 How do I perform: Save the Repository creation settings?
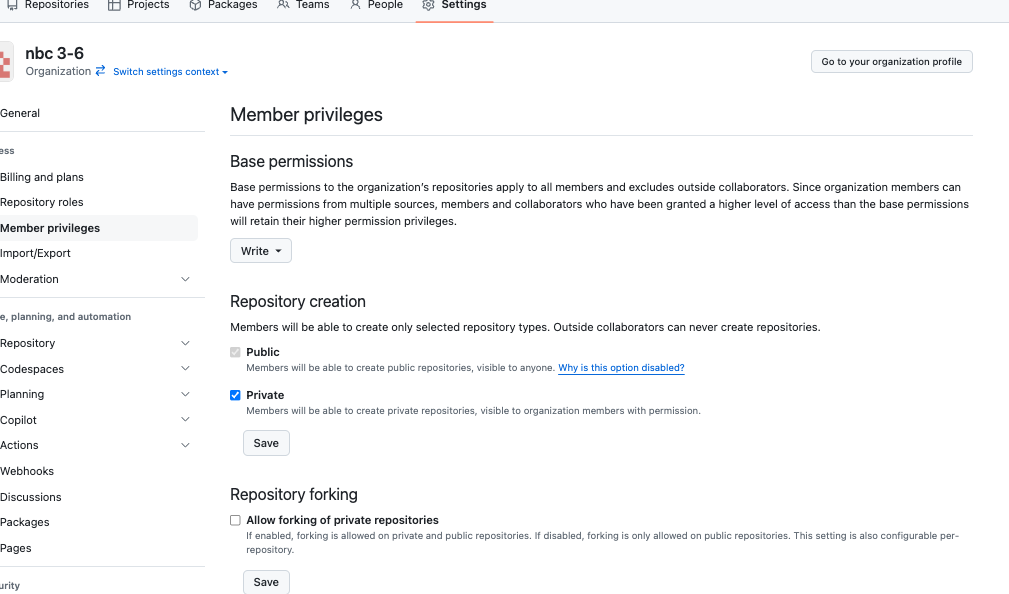(x=266, y=443)
